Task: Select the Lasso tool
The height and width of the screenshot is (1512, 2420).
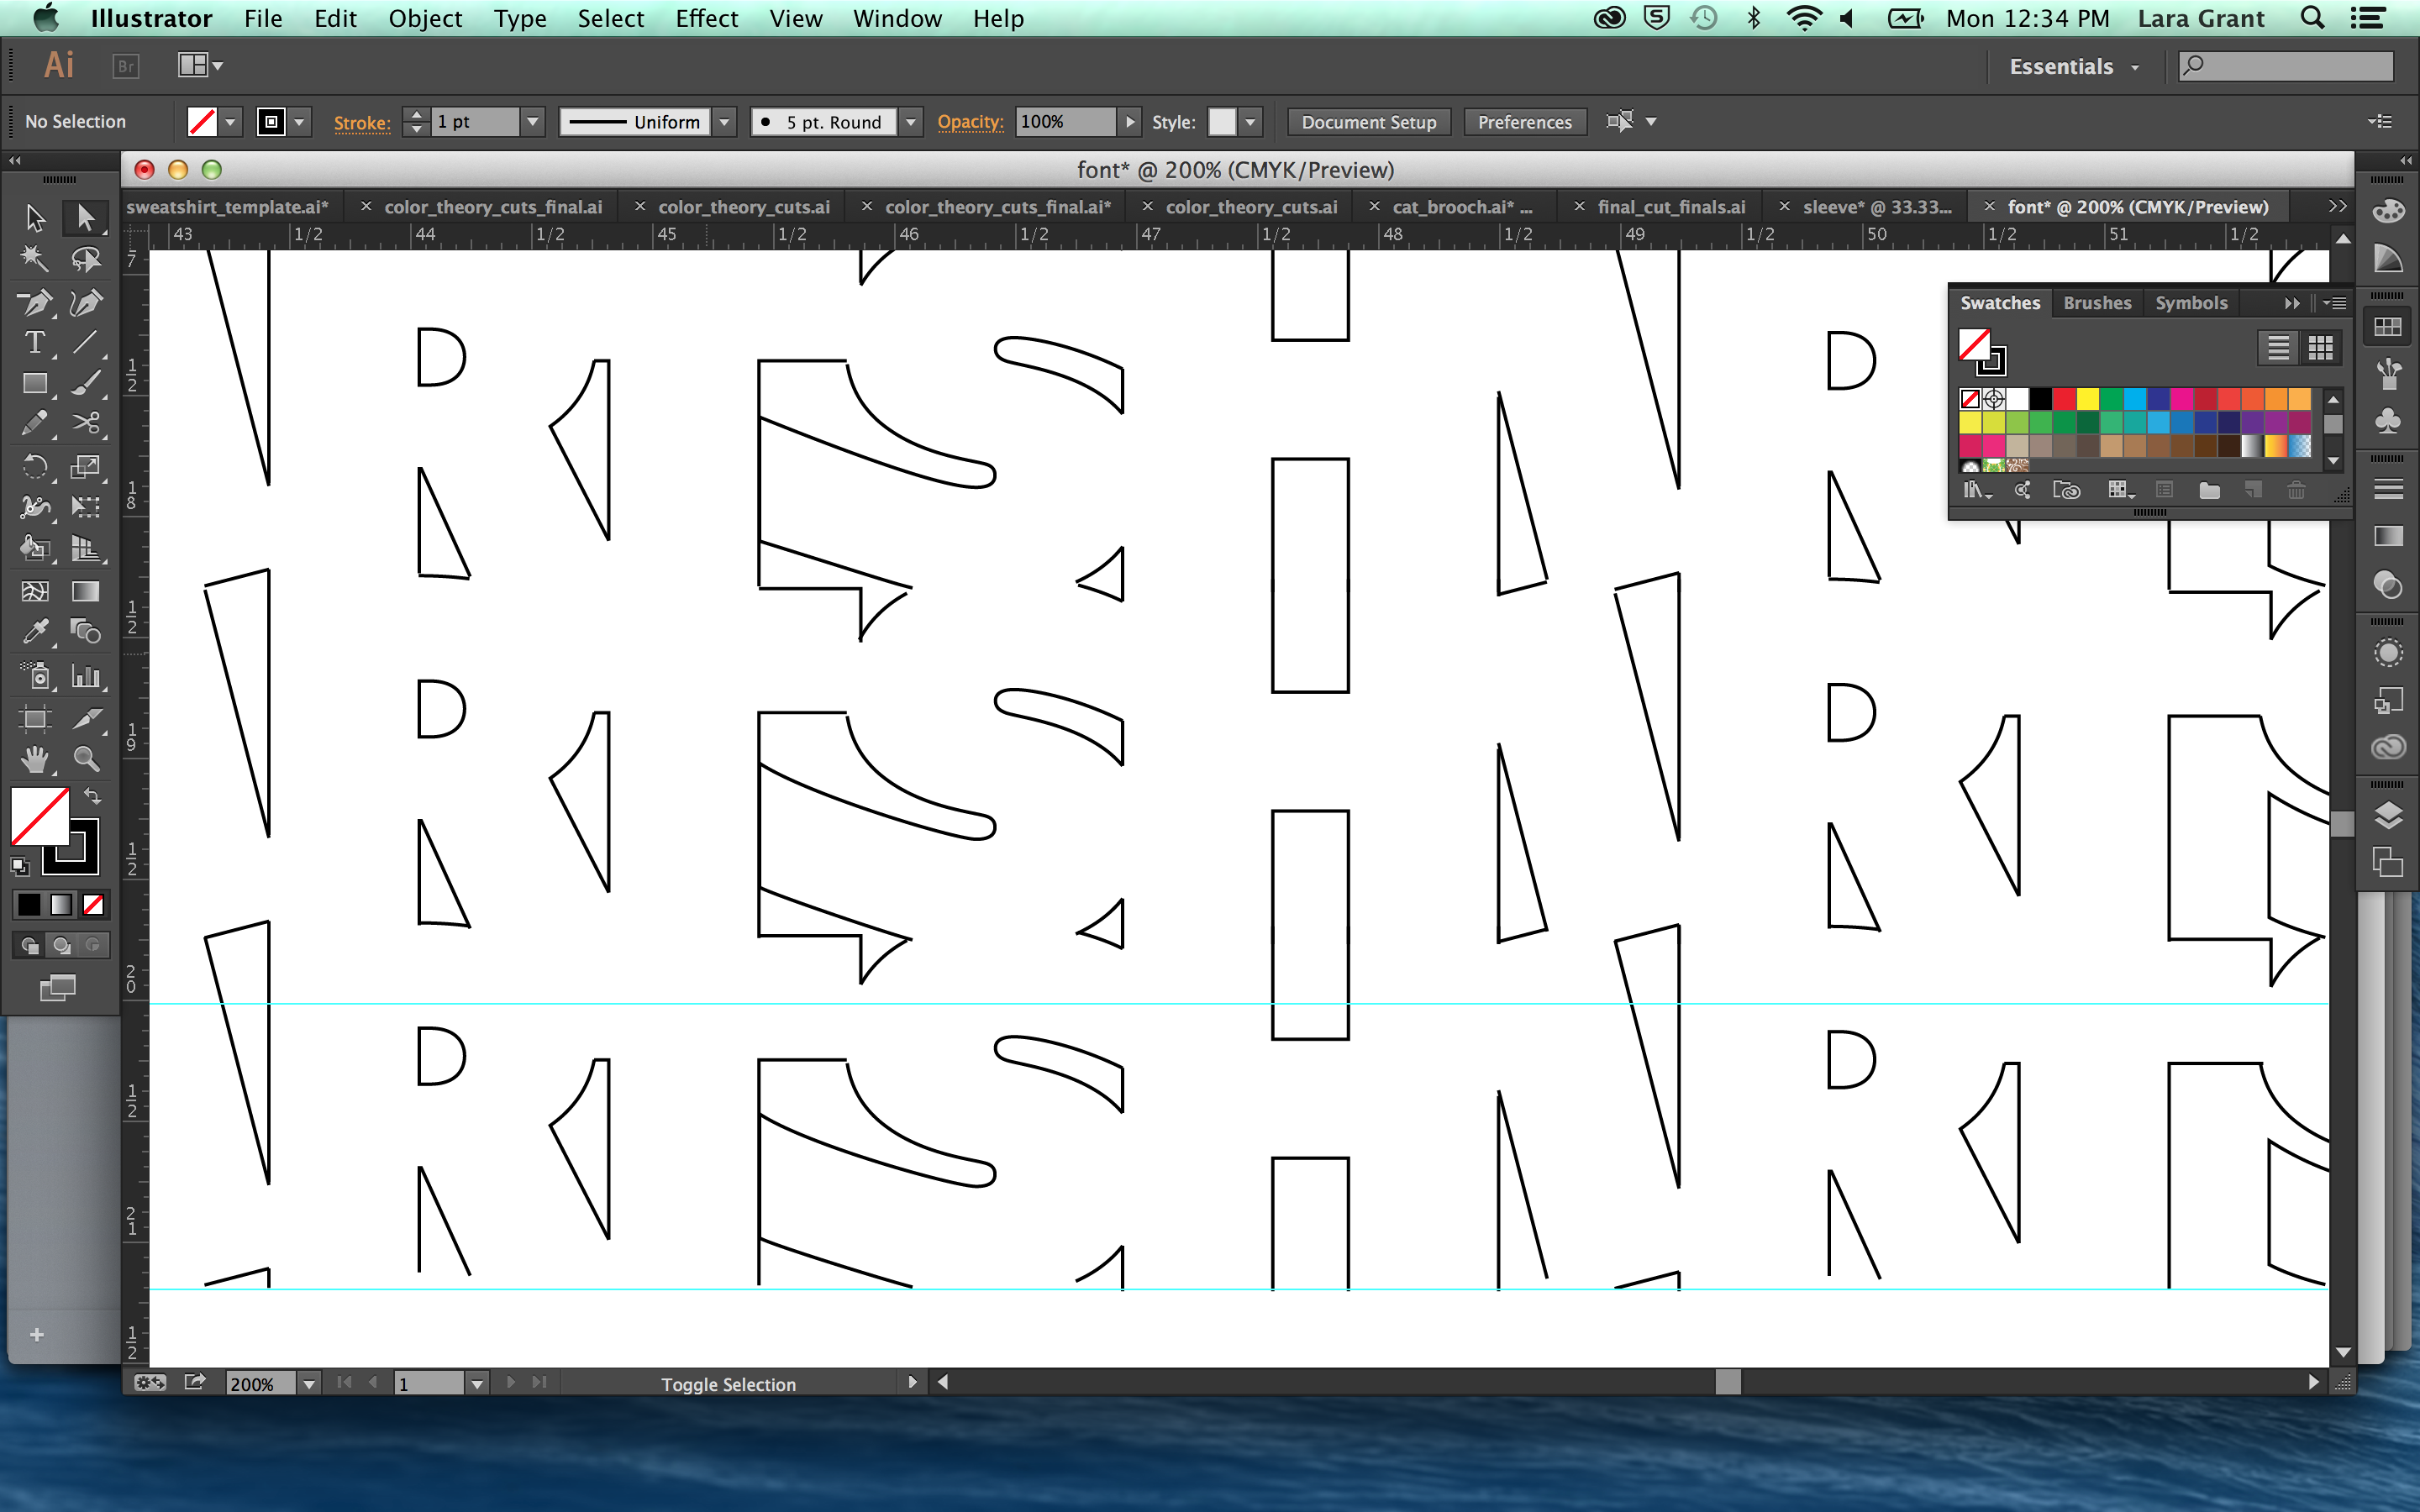Action: [86, 258]
